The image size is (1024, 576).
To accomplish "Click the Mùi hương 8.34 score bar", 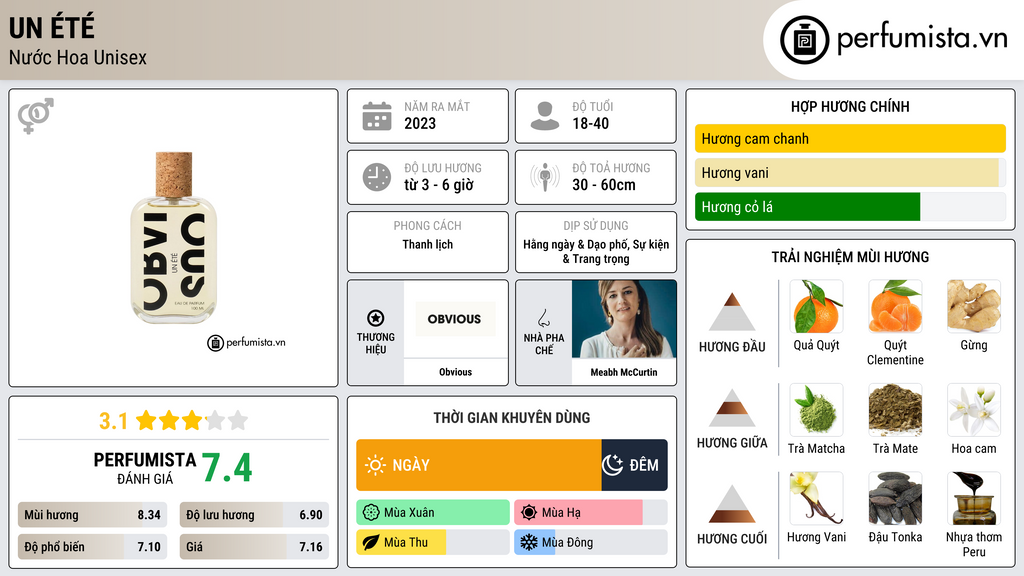I will 92,515.
